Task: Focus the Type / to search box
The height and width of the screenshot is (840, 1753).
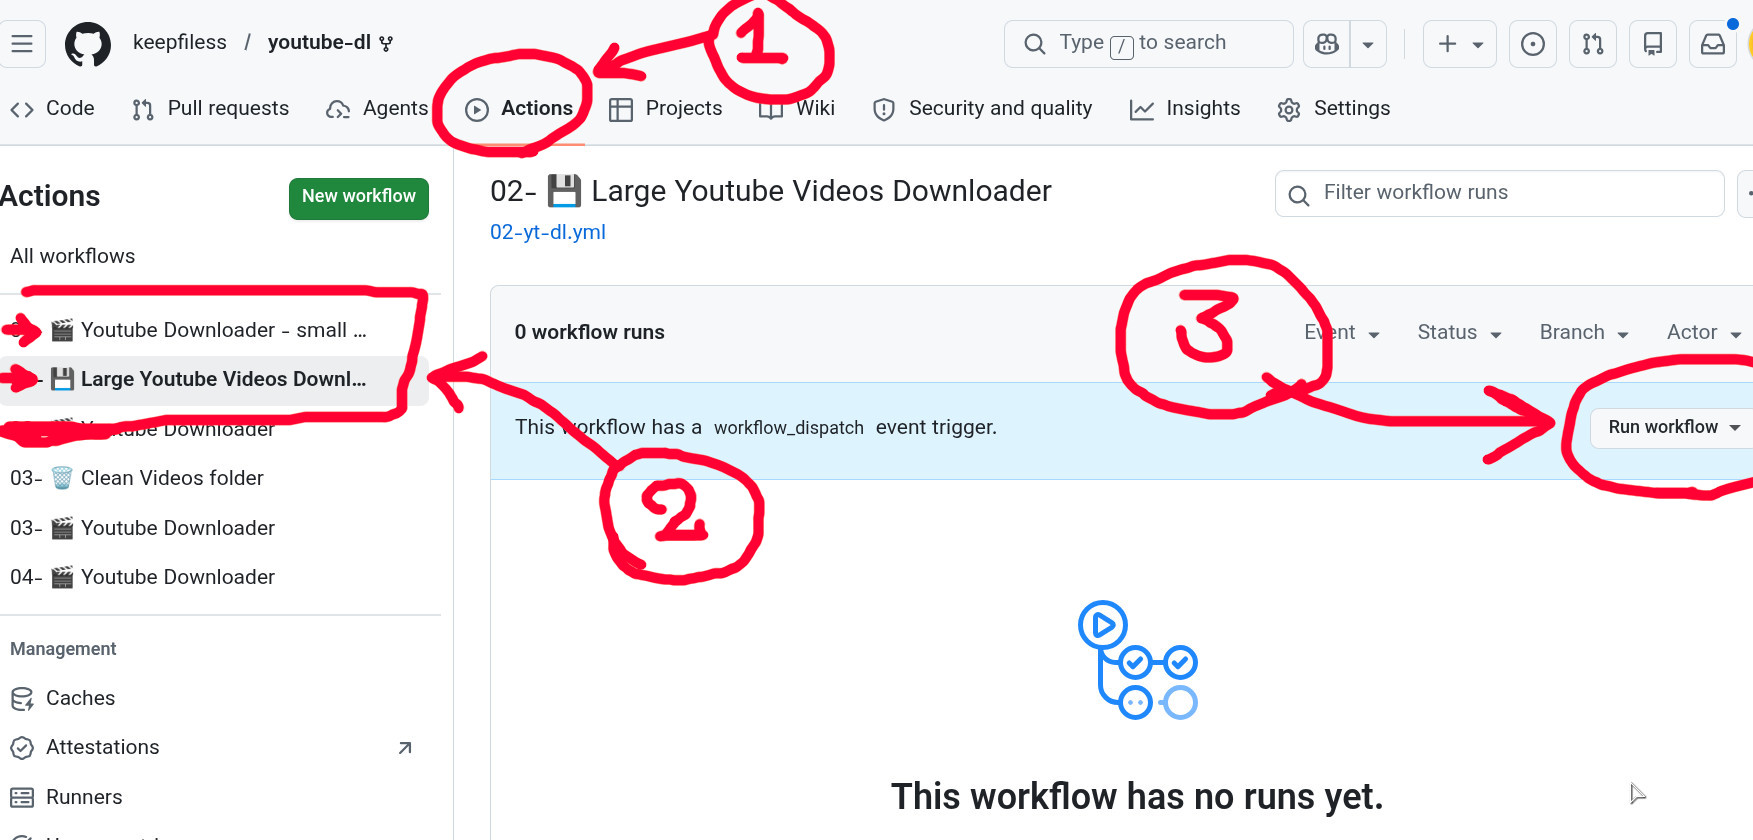Action: click(x=1148, y=44)
